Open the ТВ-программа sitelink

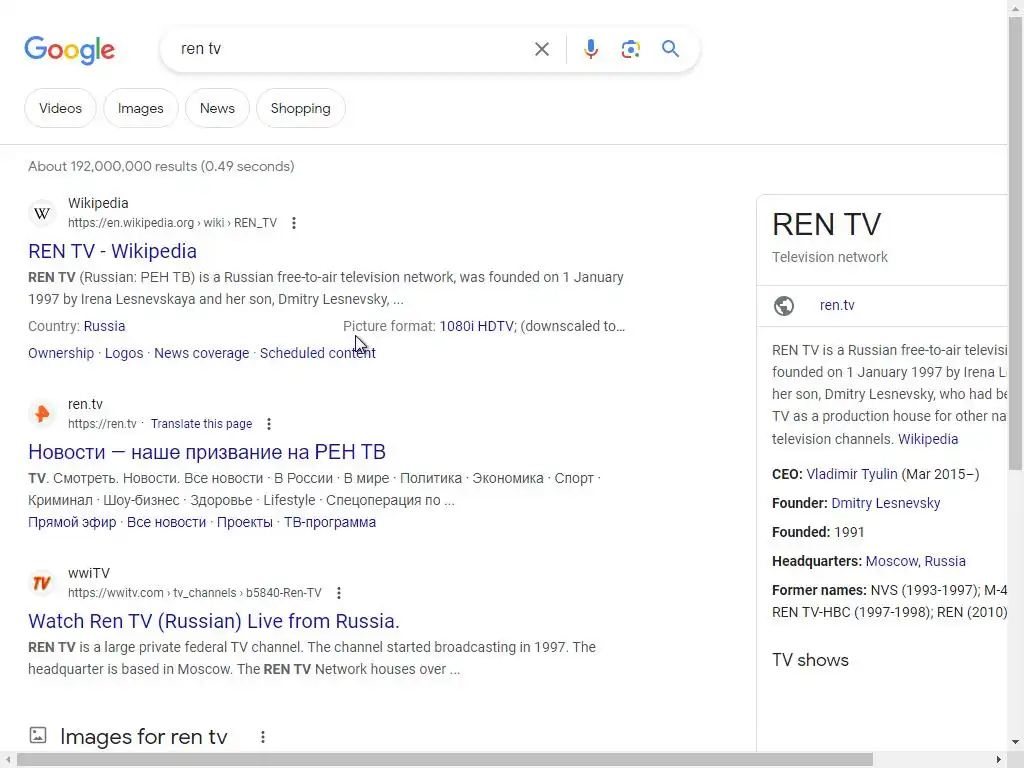point(330,522)
